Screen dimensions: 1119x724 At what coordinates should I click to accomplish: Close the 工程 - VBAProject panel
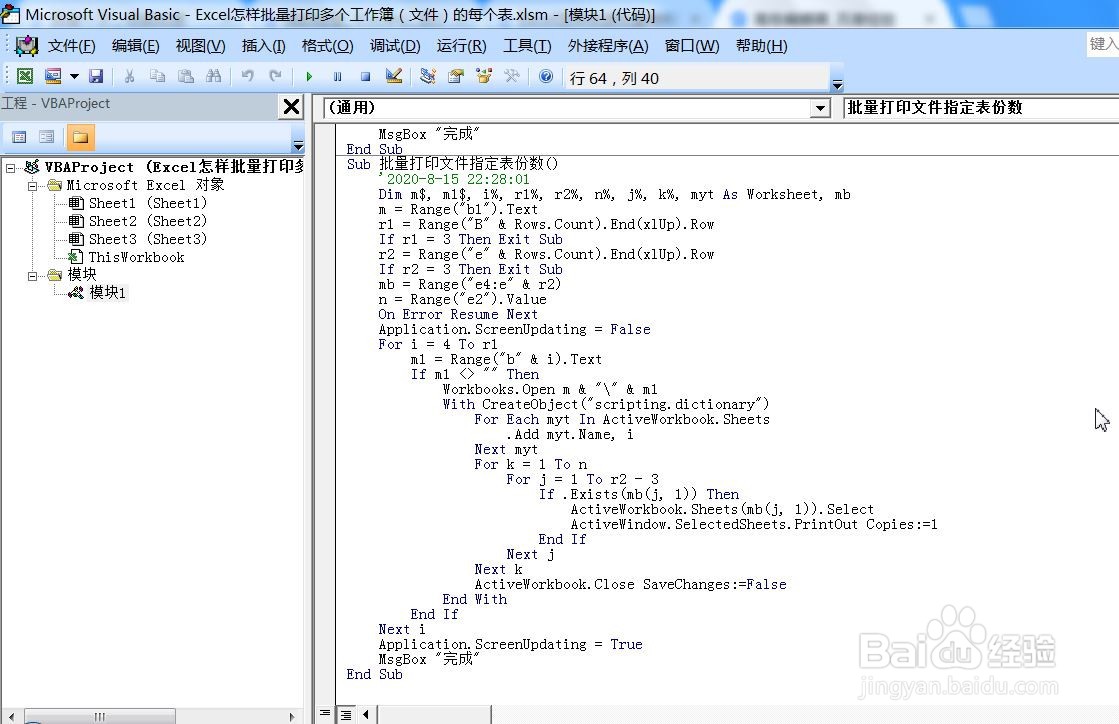[291, 107]
